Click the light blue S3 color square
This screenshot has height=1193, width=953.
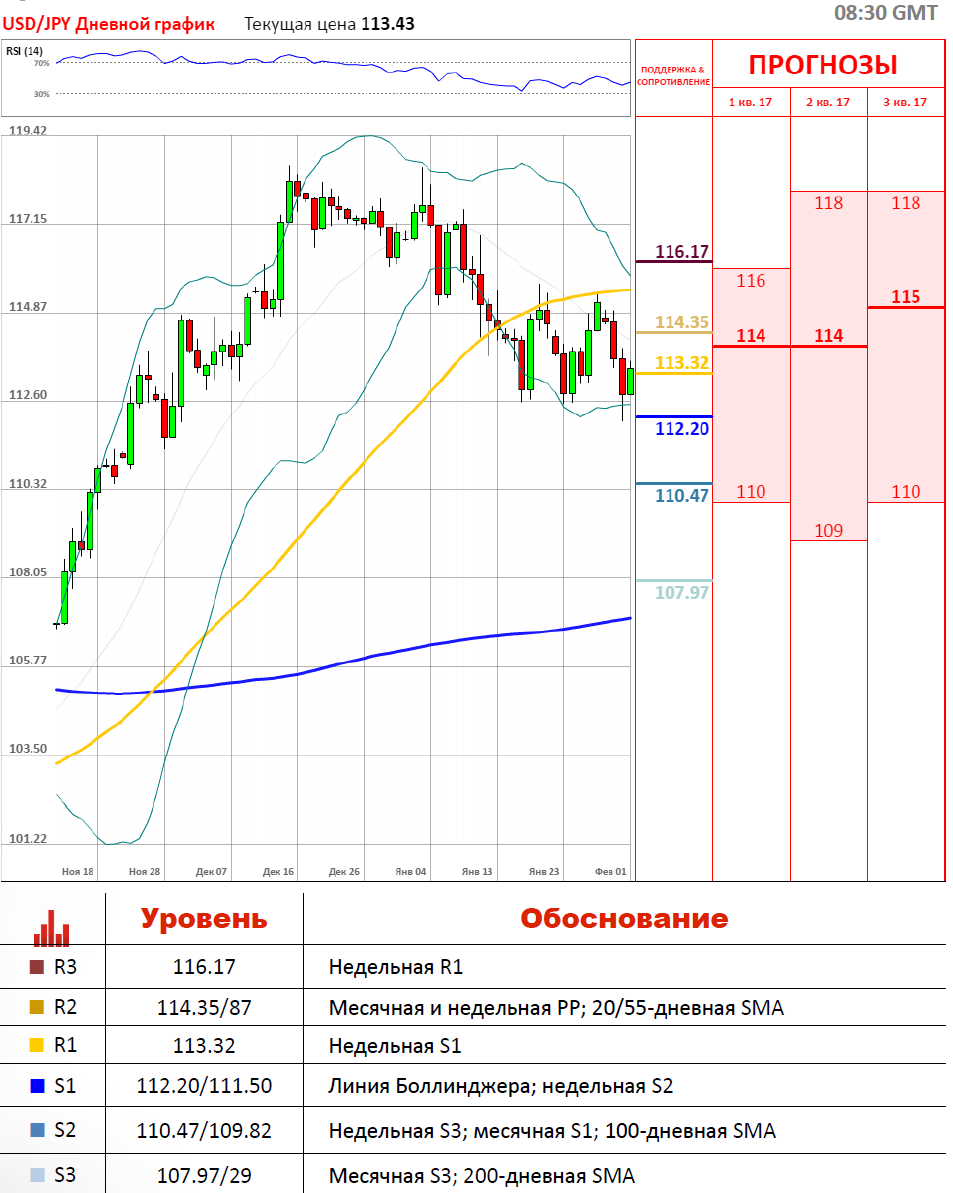(x=37, y=1175)
